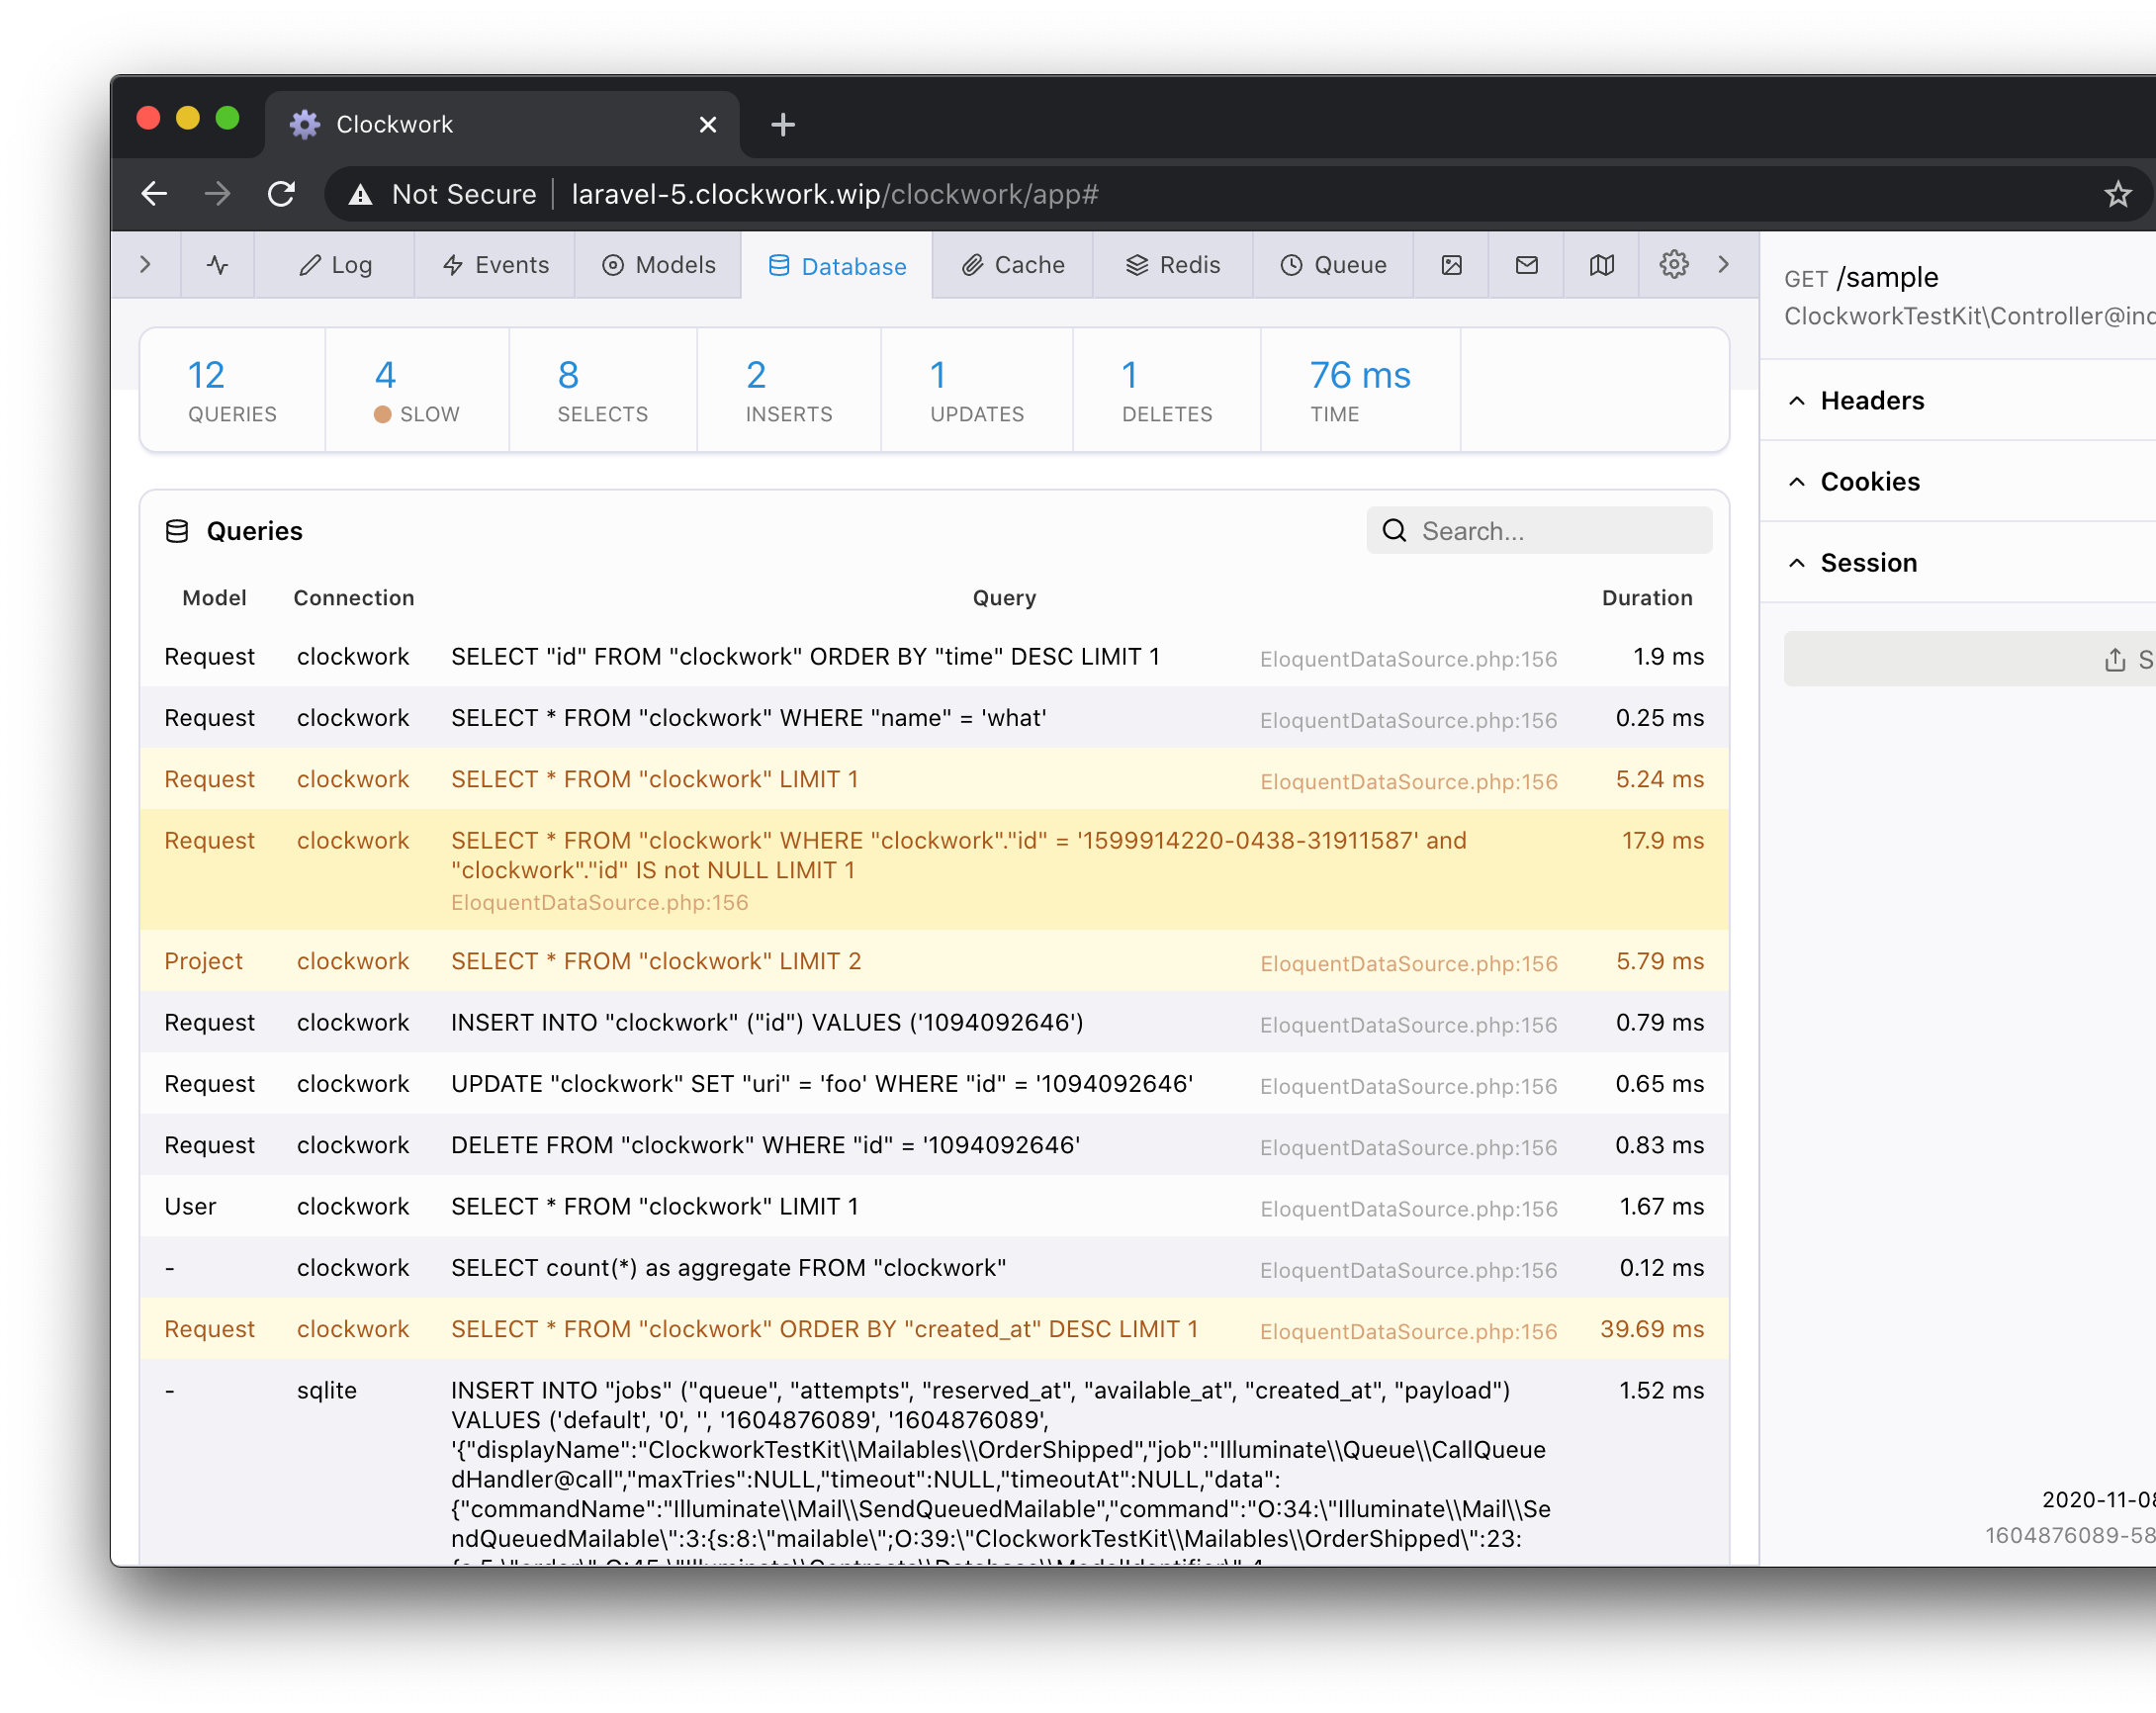Filter by 1 UPDATES stat
This screenshot has width=2156, height=1713.
pos(976,390)
